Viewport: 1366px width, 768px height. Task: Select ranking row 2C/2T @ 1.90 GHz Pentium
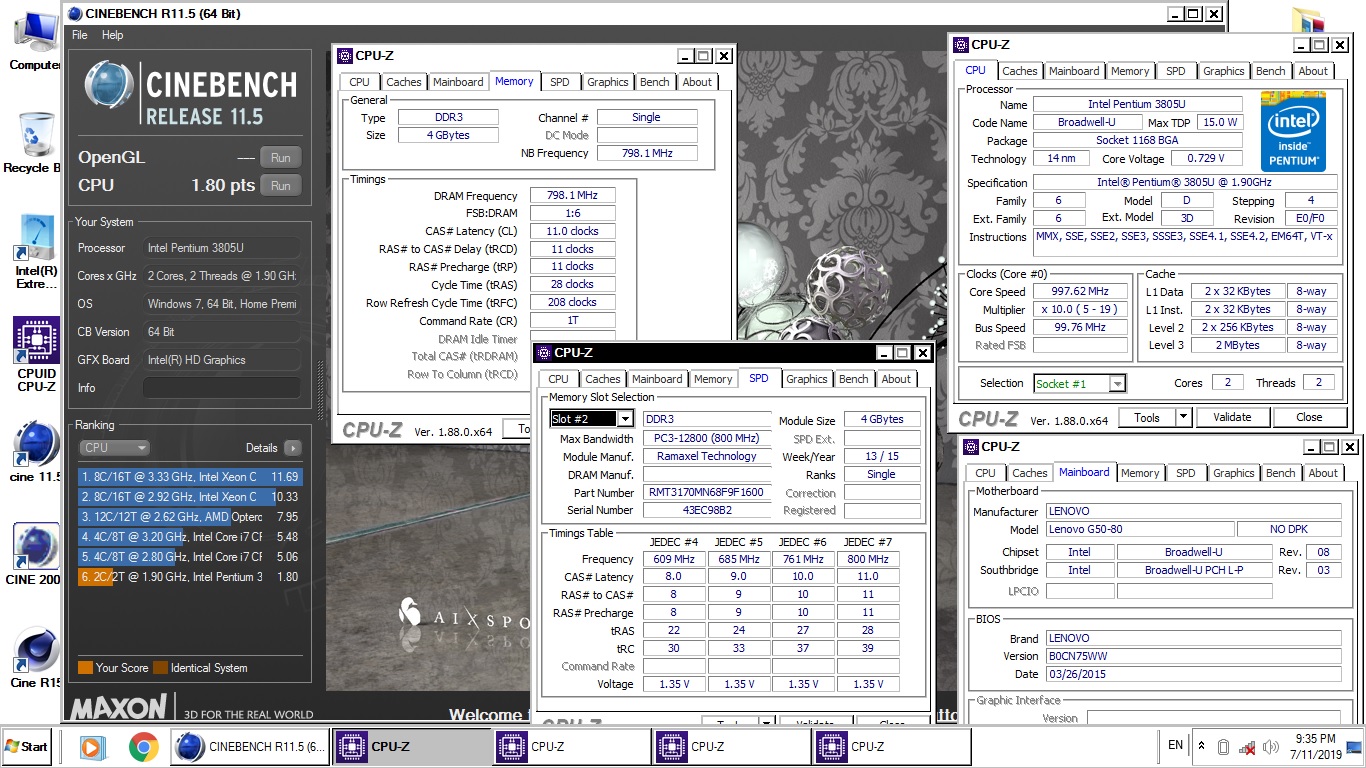[x=189, y=577]
